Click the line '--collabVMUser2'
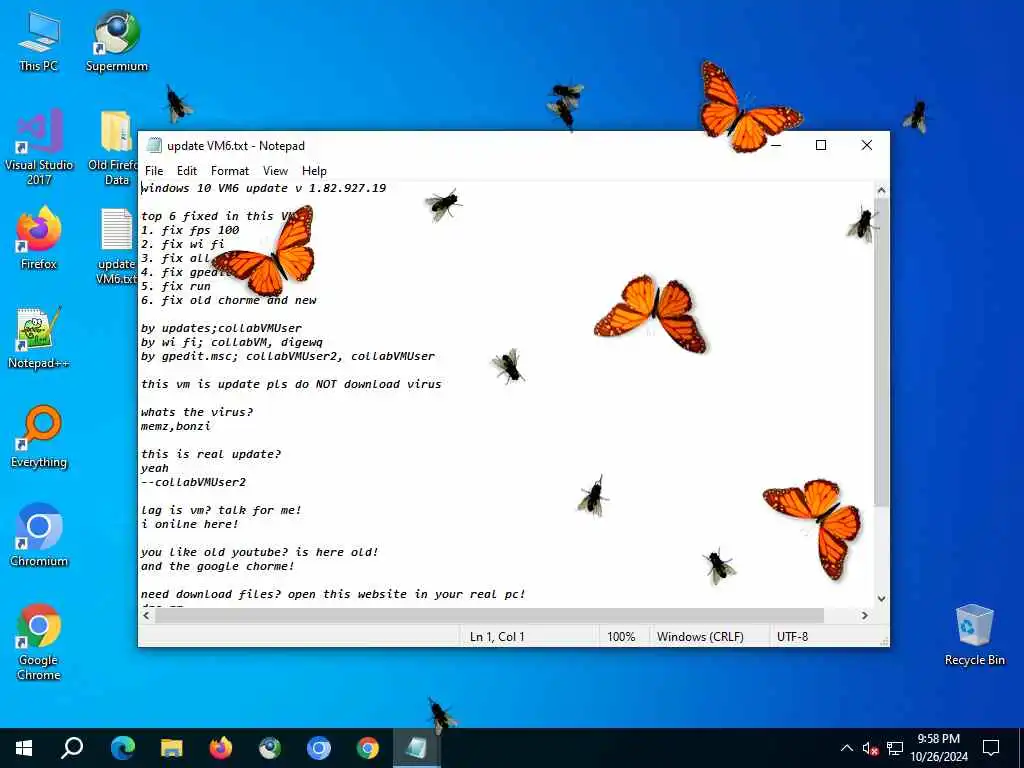Screen dimensions: 1024x768 tap(194, 482)
